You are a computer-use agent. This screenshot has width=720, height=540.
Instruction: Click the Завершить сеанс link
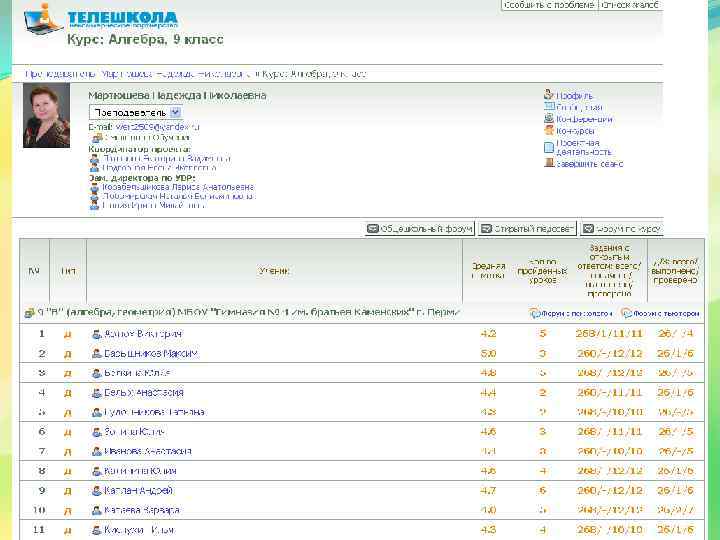point(590,163)
